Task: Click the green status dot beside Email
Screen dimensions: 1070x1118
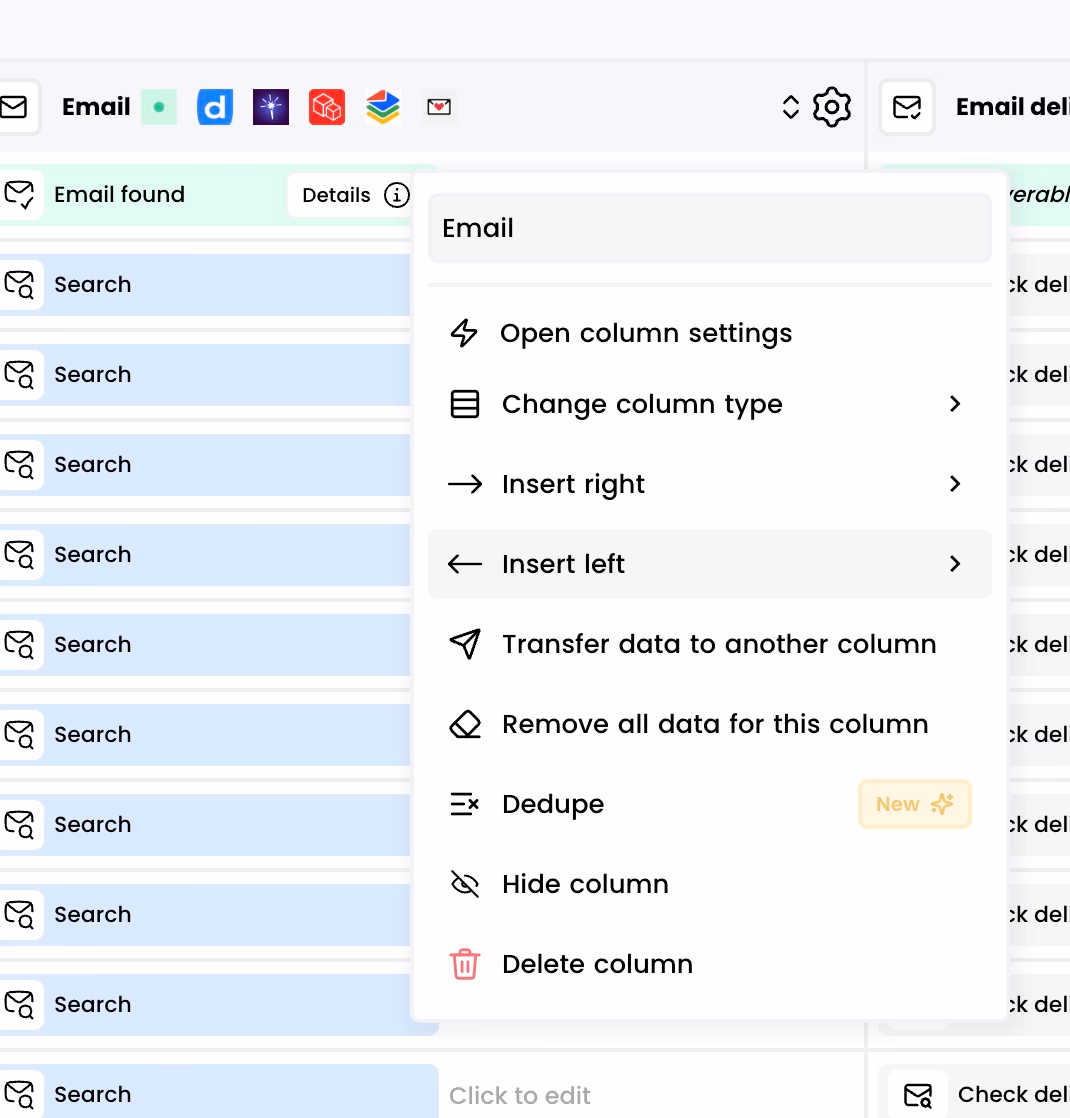Action: [159, 107]
